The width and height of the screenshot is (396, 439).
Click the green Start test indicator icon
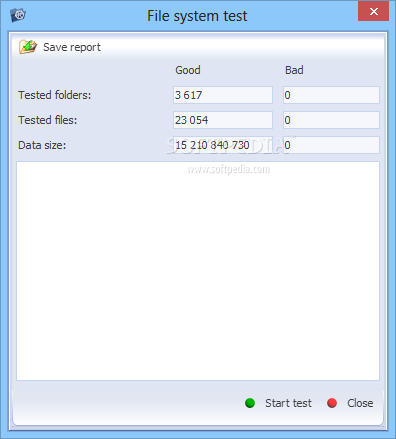[x=250, y=403]
